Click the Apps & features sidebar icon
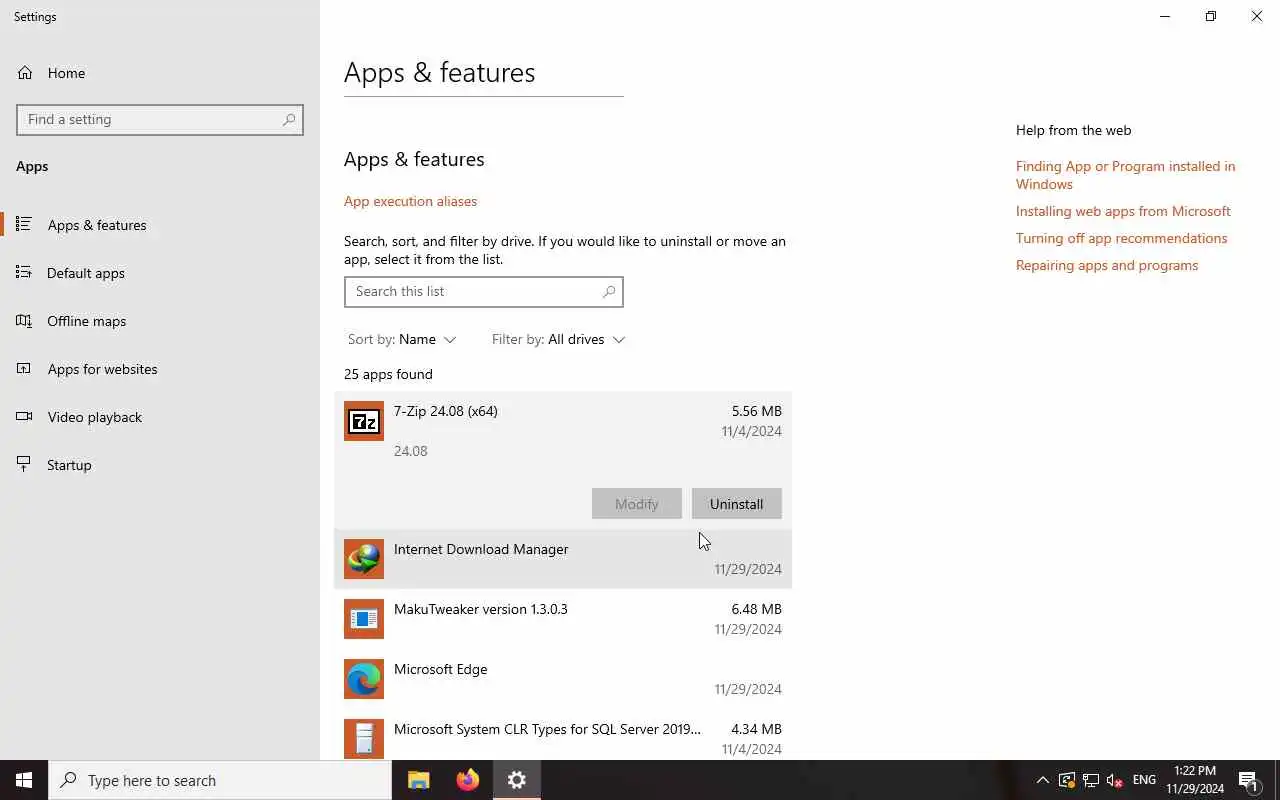Viewport: 1280px width, 800px height. coord(24,225)
